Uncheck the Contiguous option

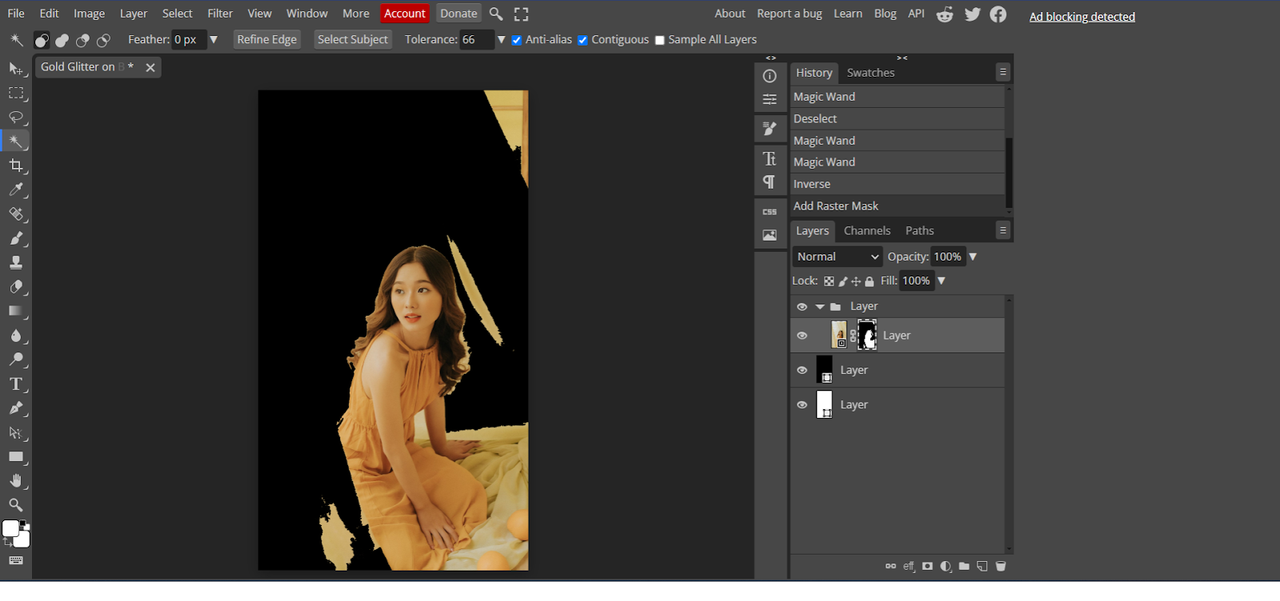(x=583, y=40)
